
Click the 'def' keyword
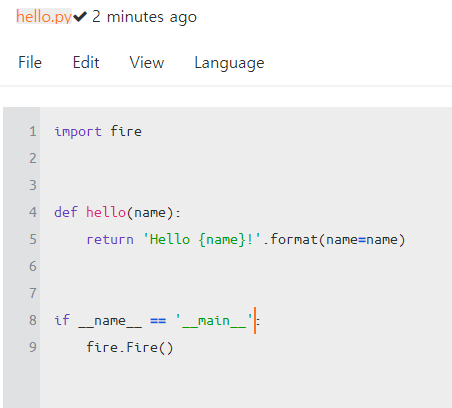click(x=66, y=212)
